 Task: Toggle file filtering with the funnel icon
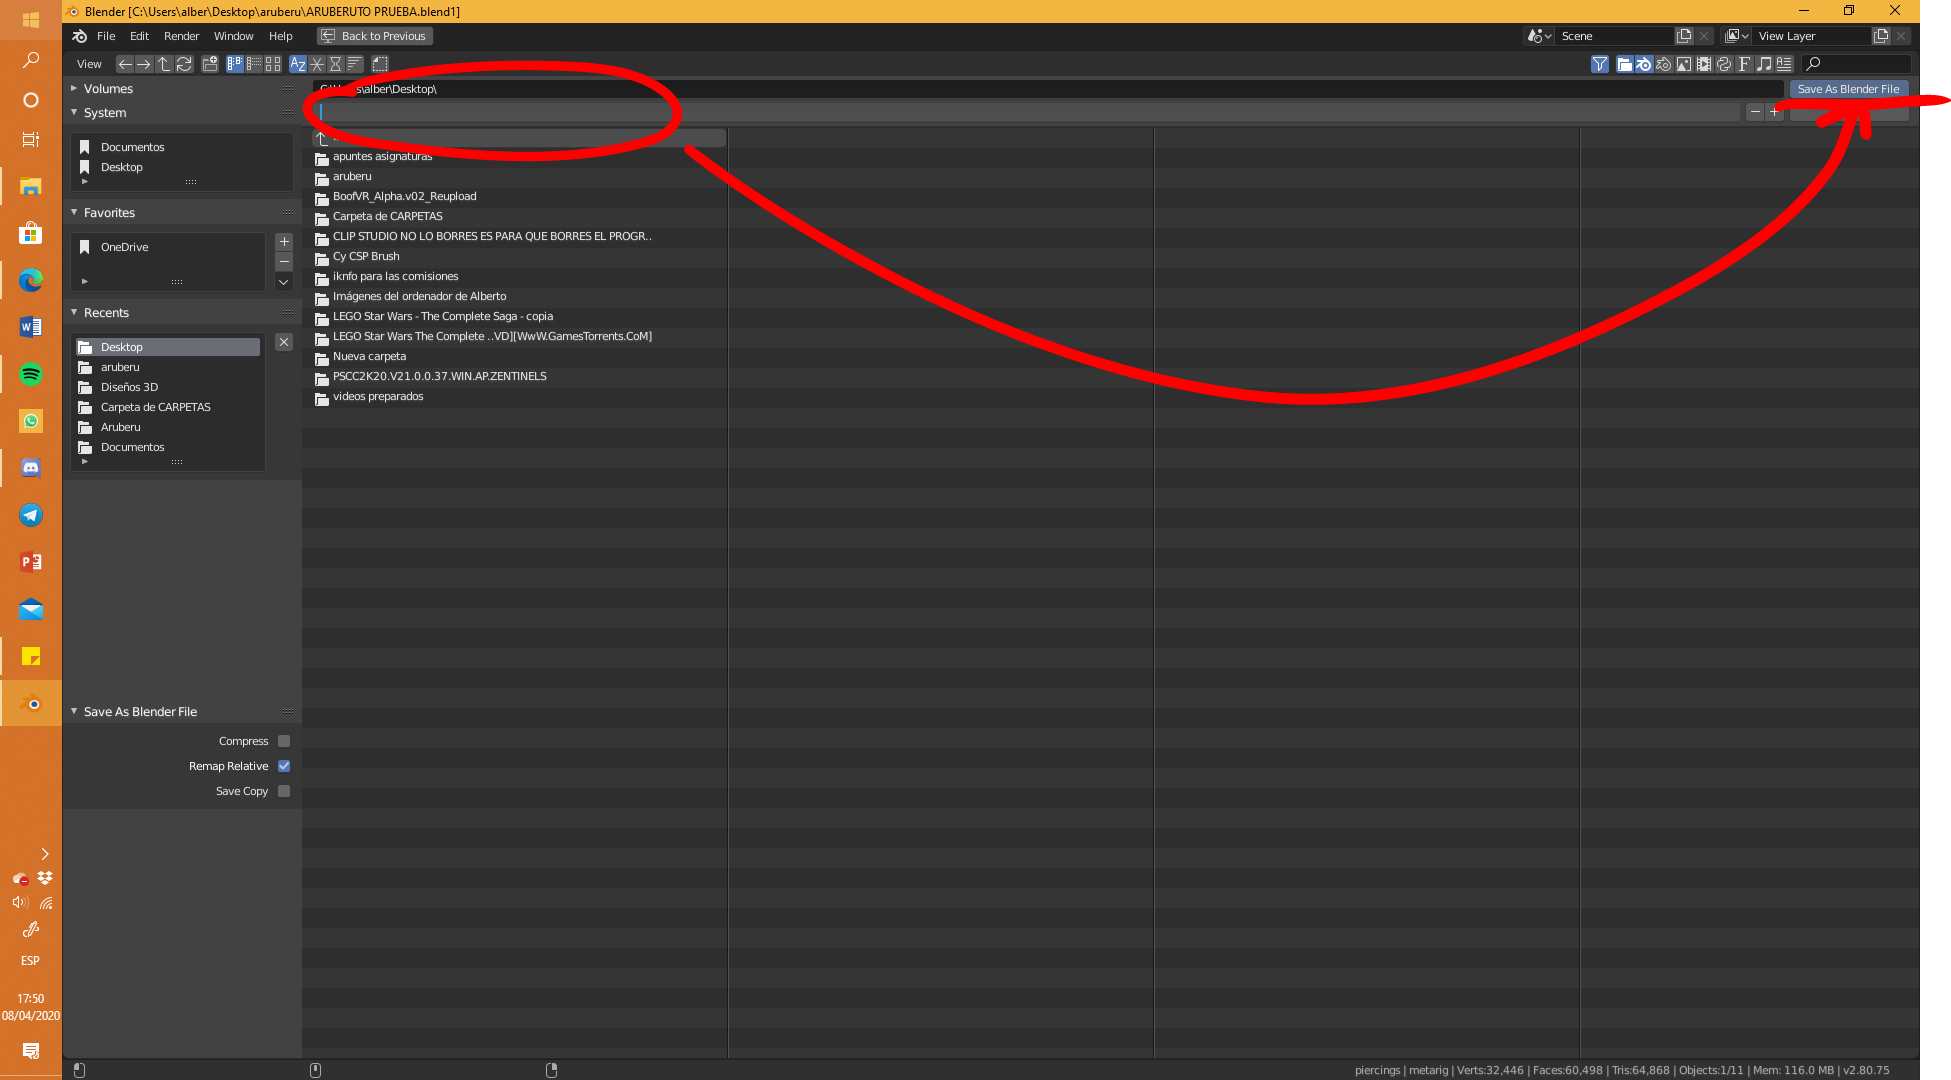(1599, 64)
